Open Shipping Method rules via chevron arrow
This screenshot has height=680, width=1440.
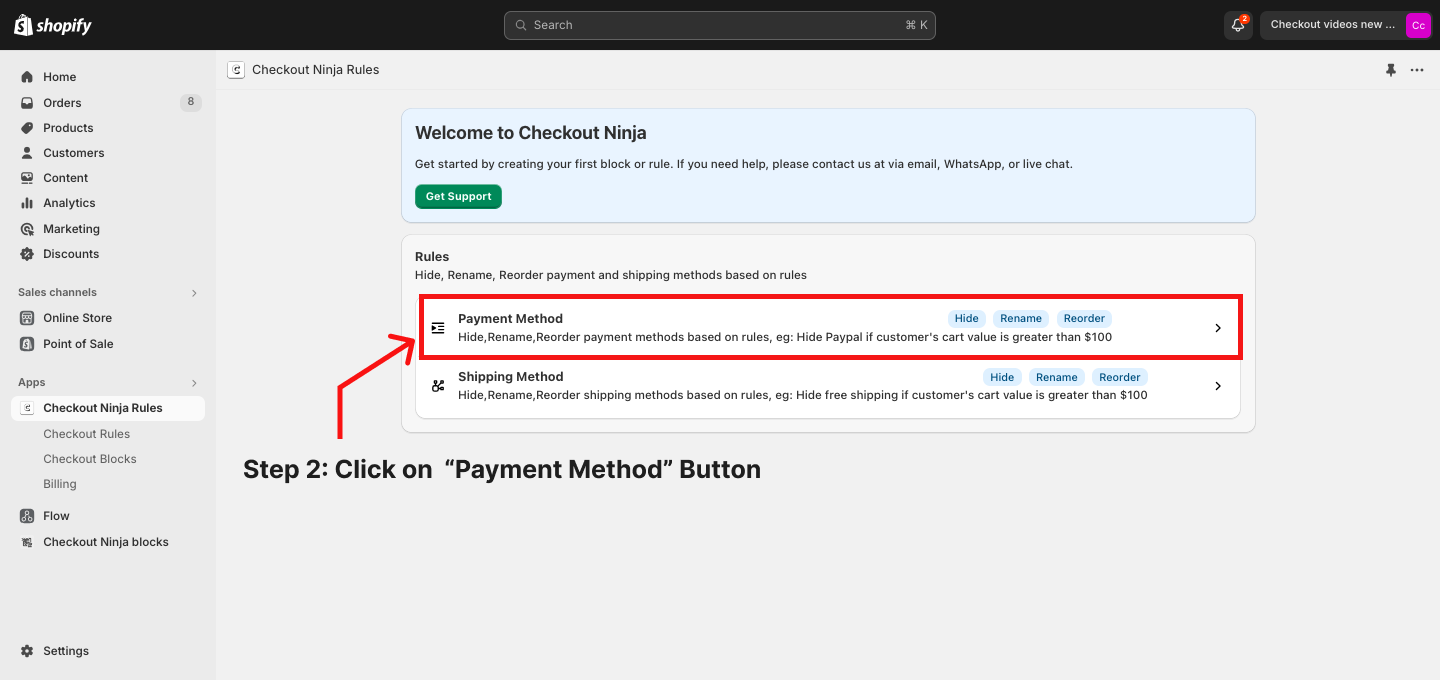1217,386
